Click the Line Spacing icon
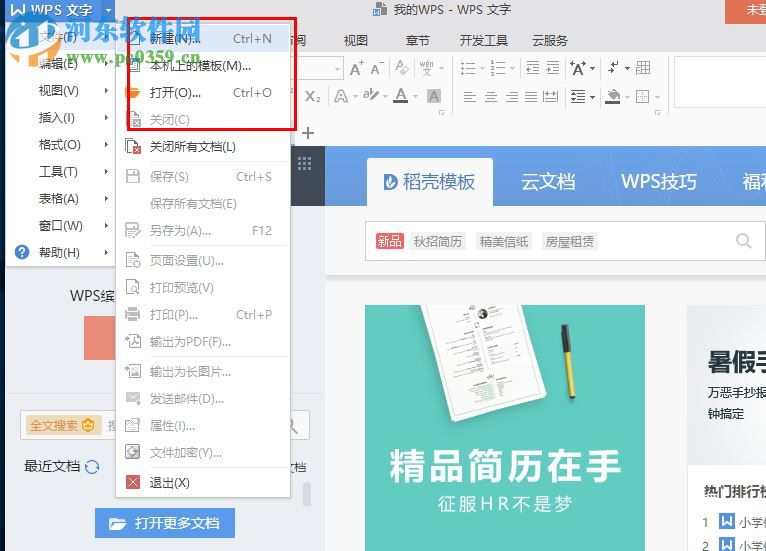Viewport: 766px width, 551px height. (578, 97)
